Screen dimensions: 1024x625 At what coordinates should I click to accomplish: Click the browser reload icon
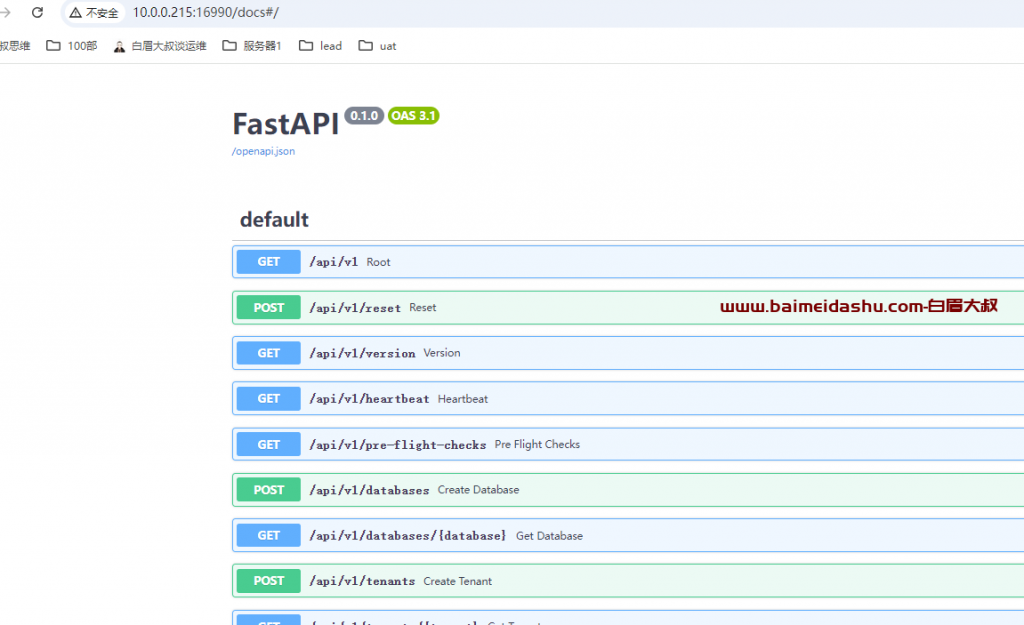click(38, 13)
